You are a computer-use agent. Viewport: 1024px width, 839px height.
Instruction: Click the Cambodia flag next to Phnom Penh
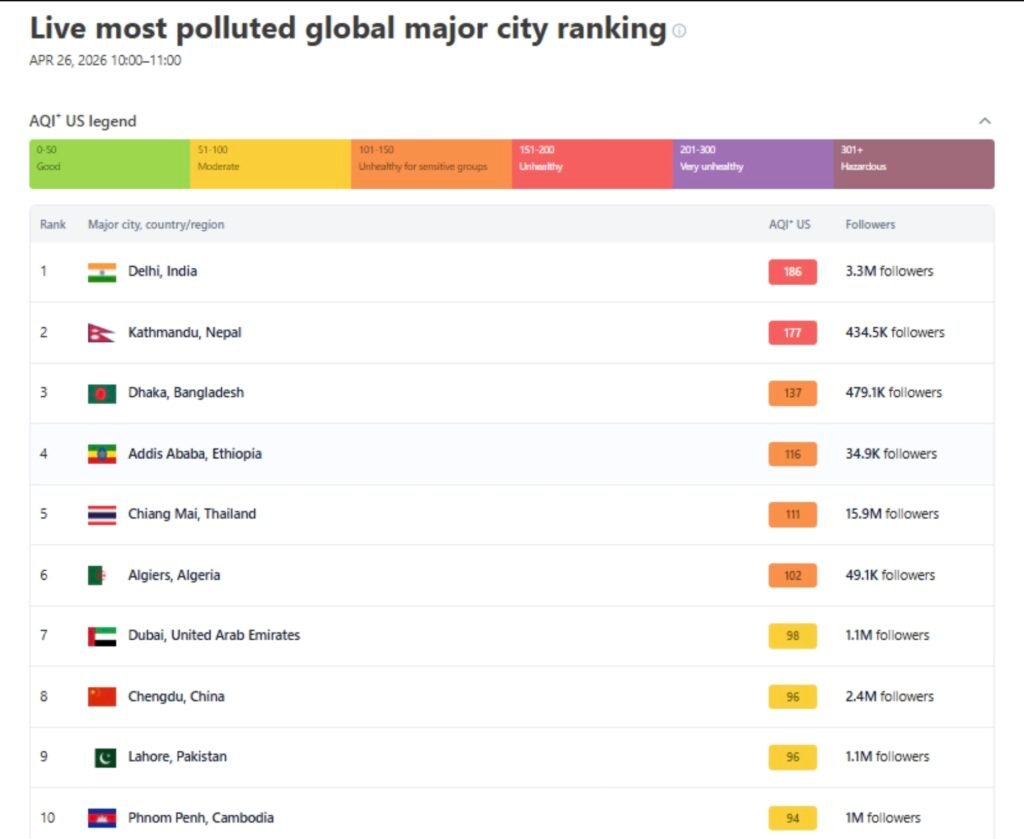click(x=101, y=817)
